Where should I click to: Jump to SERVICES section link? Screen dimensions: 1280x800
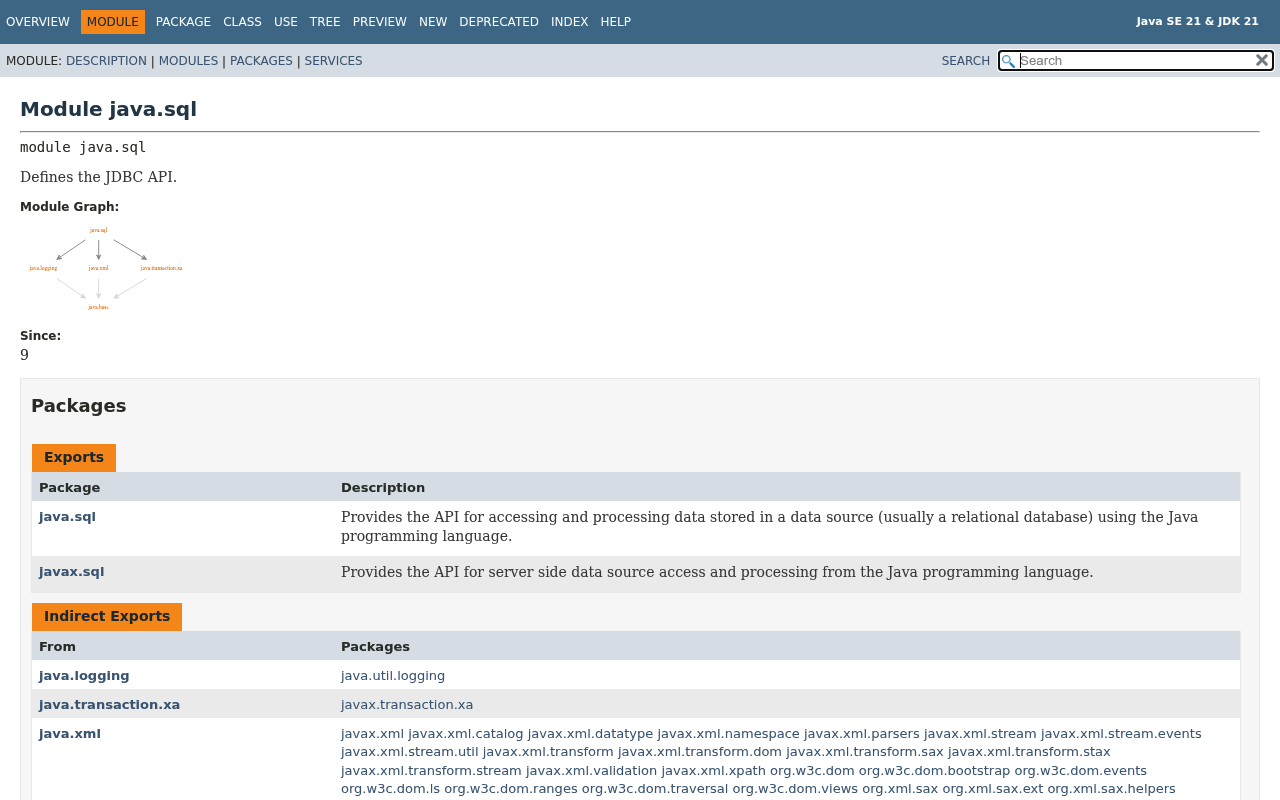pos(333,61)
